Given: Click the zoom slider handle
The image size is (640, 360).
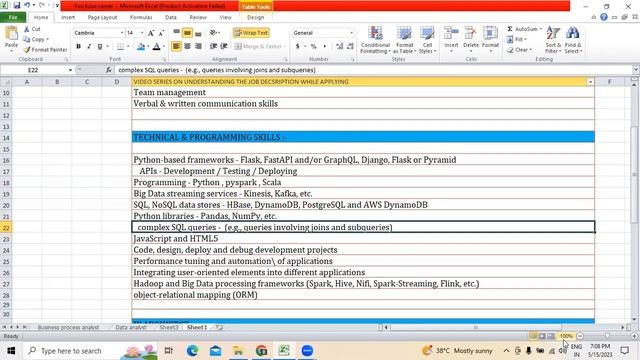Looking at the screenshot, I should pyautogui.click(x=607, y=336).
